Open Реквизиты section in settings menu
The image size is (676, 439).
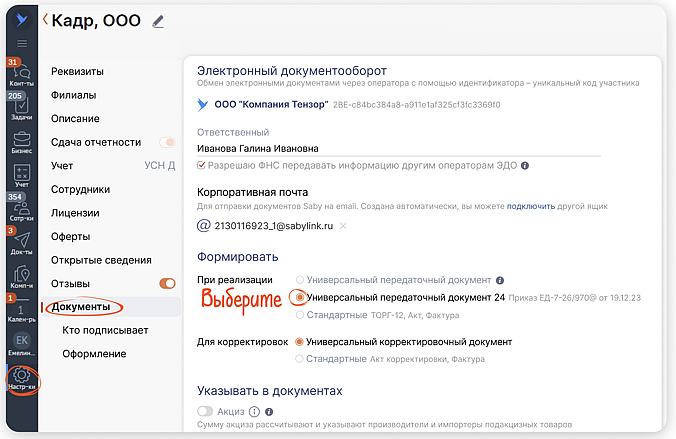pyautogui.click(x=77, y=72)
